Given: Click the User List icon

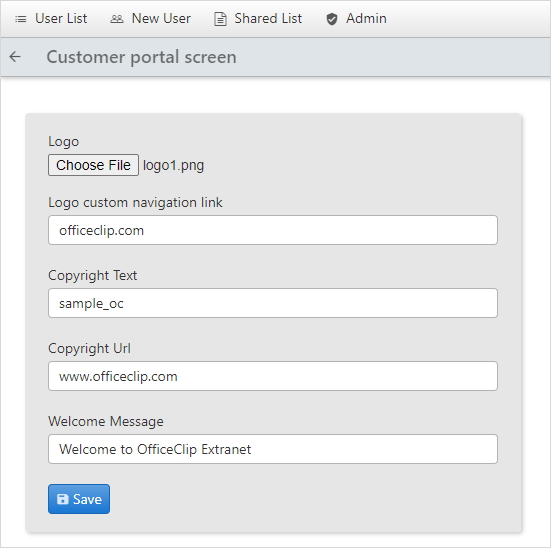Looking at the screenshot, I should 20,19.
